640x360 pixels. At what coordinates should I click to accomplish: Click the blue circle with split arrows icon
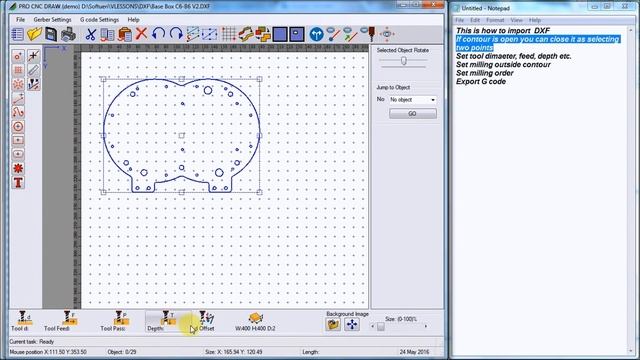point(316,34)
